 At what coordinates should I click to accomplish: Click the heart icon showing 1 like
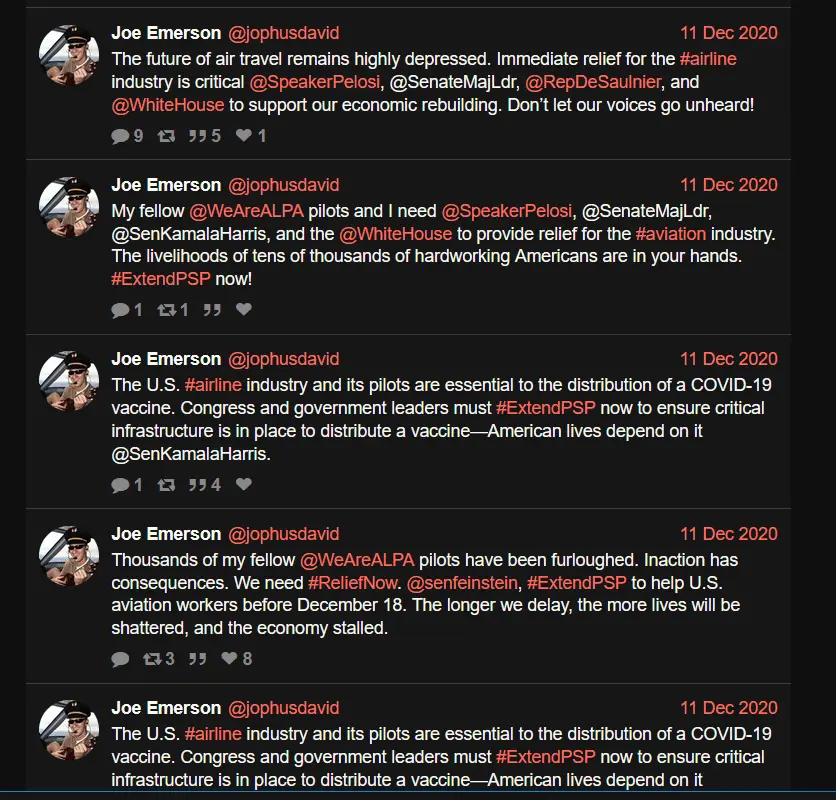pyautogui.click(x=243, y=136)
